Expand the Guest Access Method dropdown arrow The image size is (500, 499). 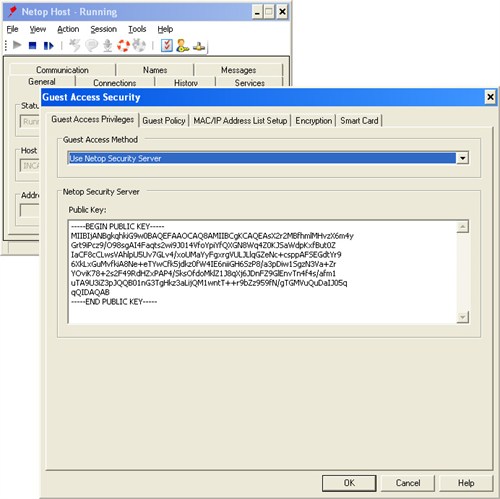click(462, 158)
